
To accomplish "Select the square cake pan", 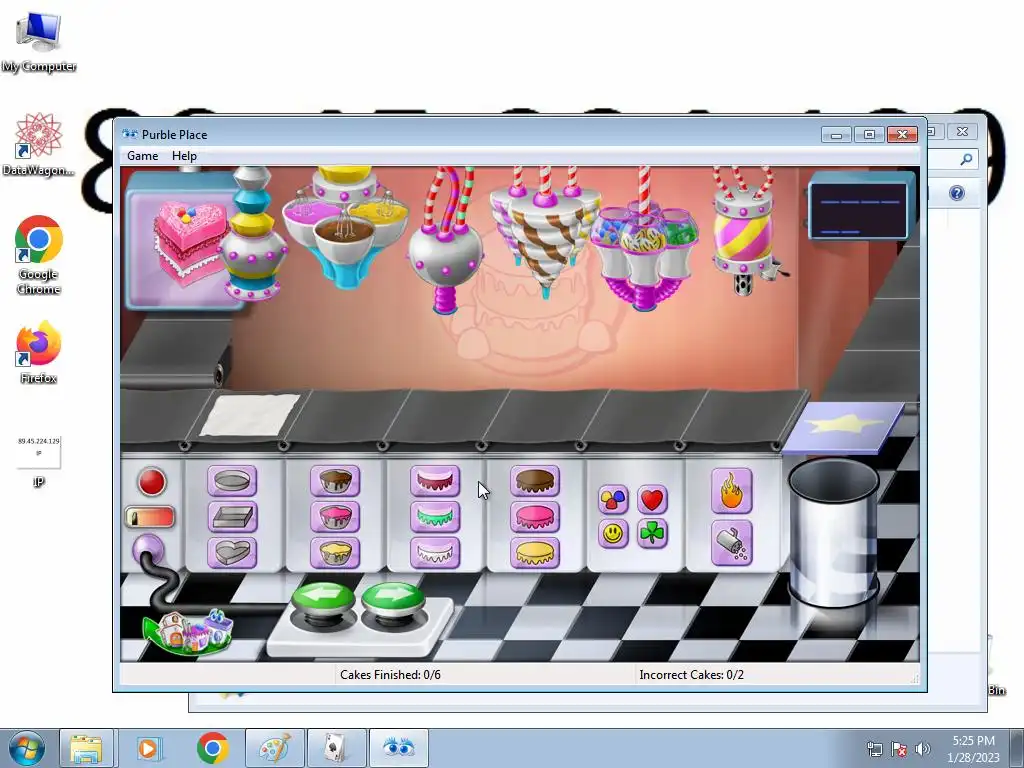I will tap(232, 517).
